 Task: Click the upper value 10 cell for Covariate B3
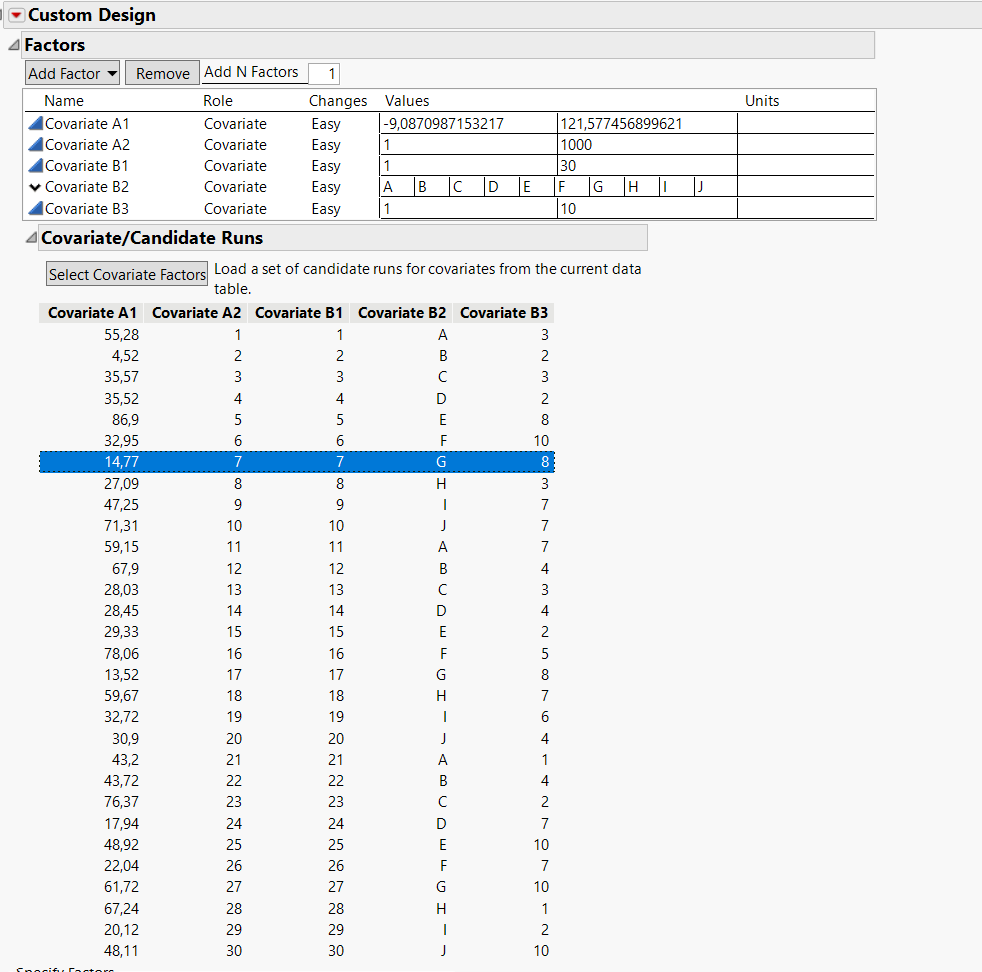click(645, 208)
